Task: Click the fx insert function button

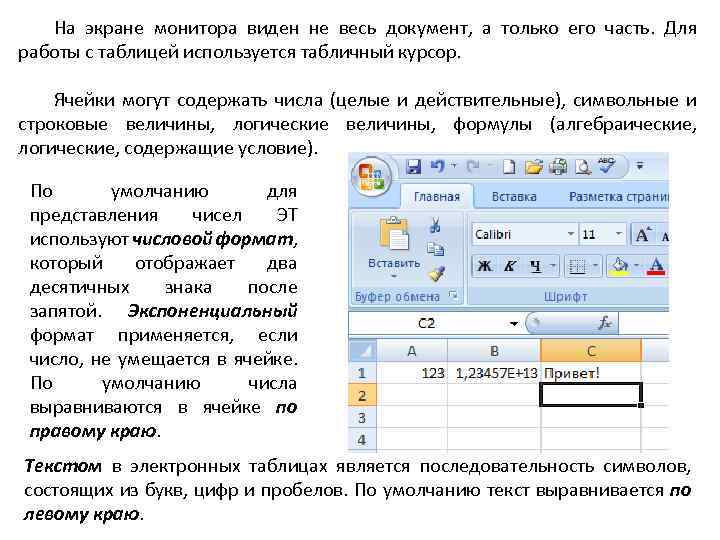Action: (x=605, y=323)
